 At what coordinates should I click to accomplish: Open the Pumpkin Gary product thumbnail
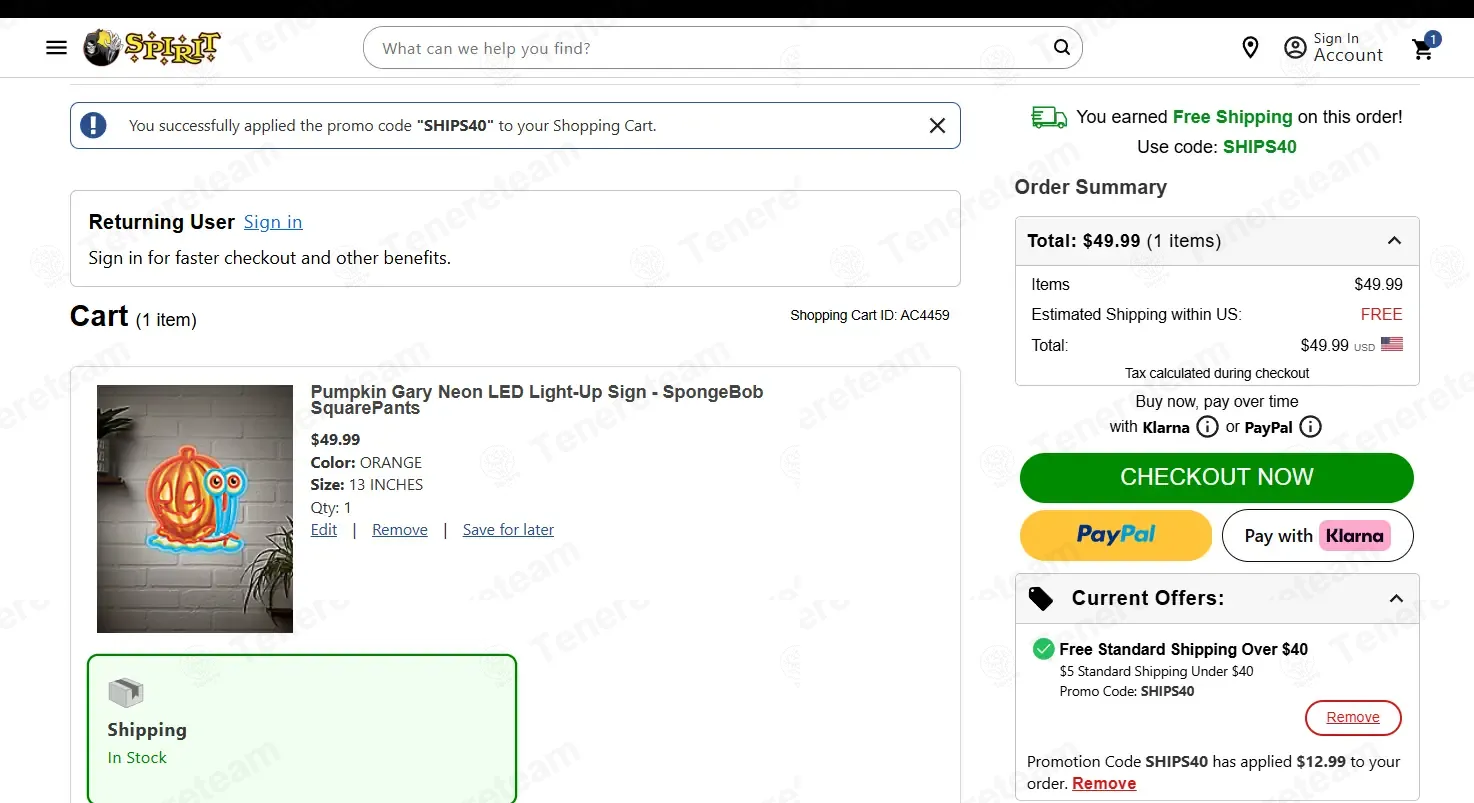point(195,509)
